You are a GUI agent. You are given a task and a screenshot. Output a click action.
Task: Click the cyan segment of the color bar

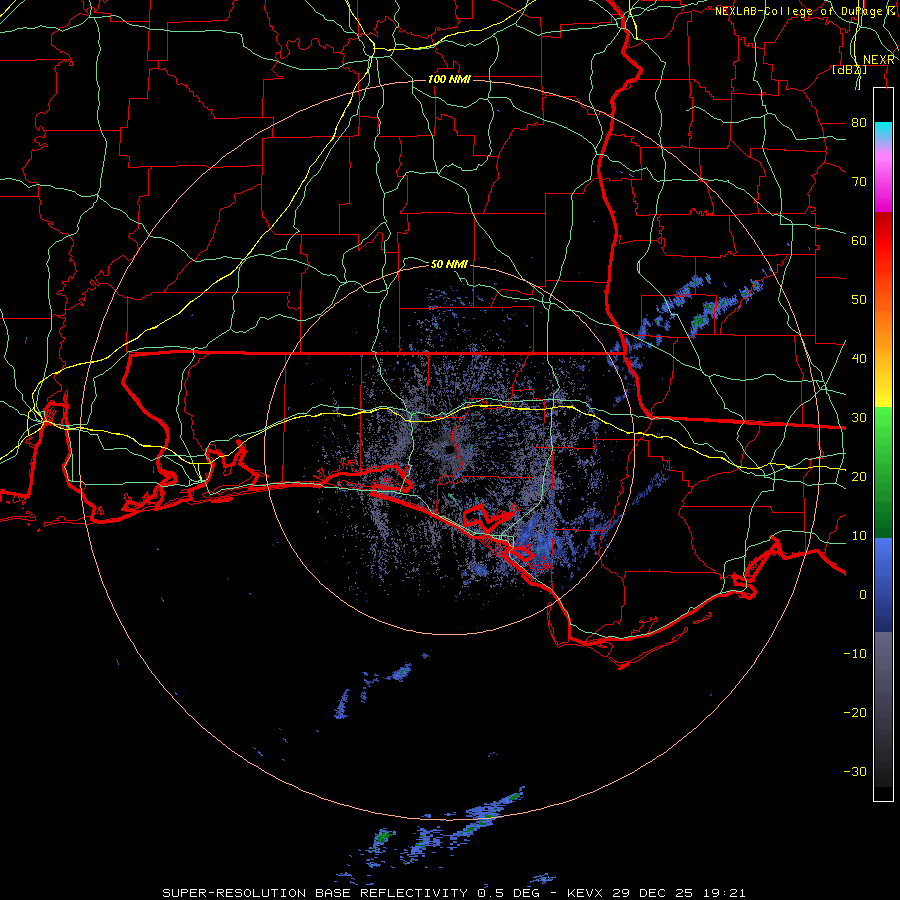click(x=883, y=132)
